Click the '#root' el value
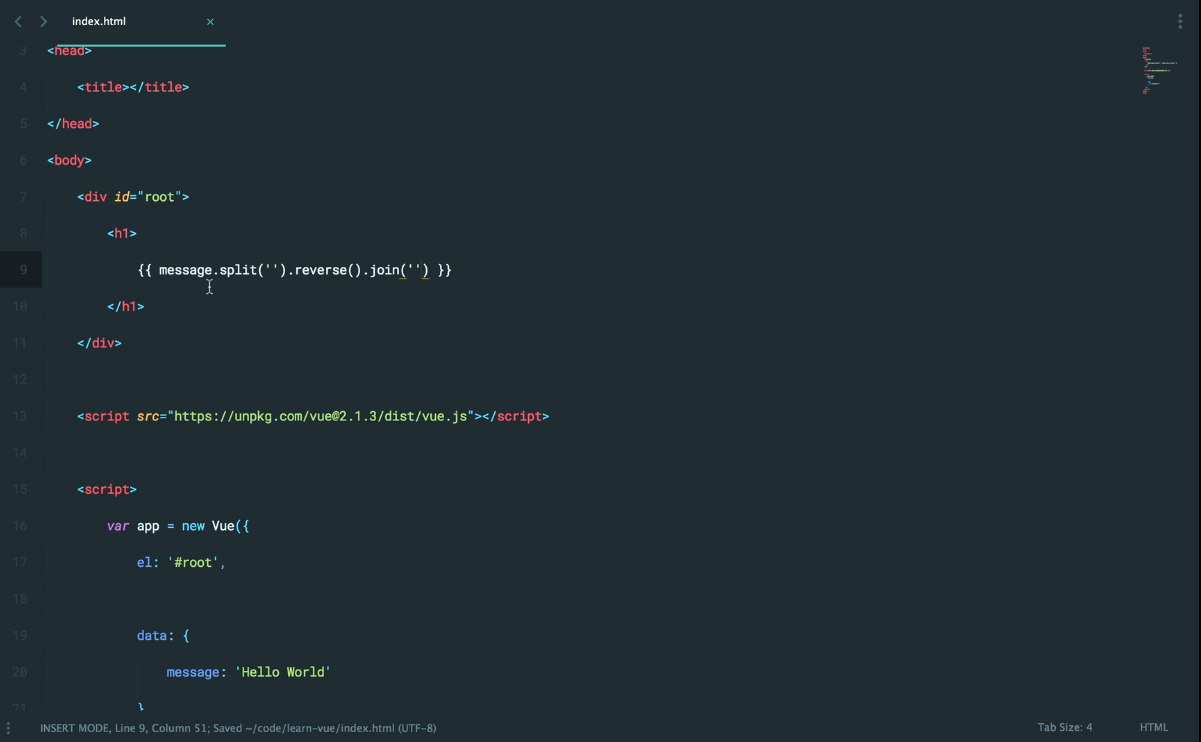 click(193, 563)
